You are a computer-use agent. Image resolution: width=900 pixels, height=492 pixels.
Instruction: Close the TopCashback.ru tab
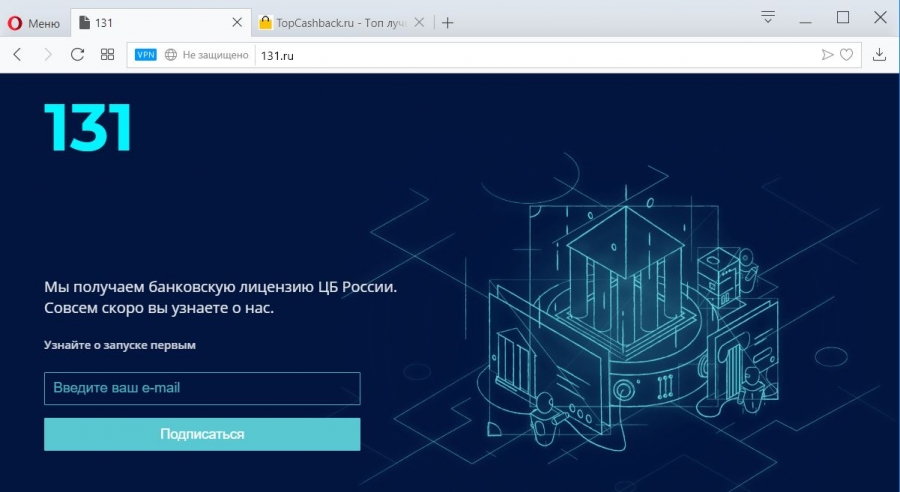click(x=419, y=22)
